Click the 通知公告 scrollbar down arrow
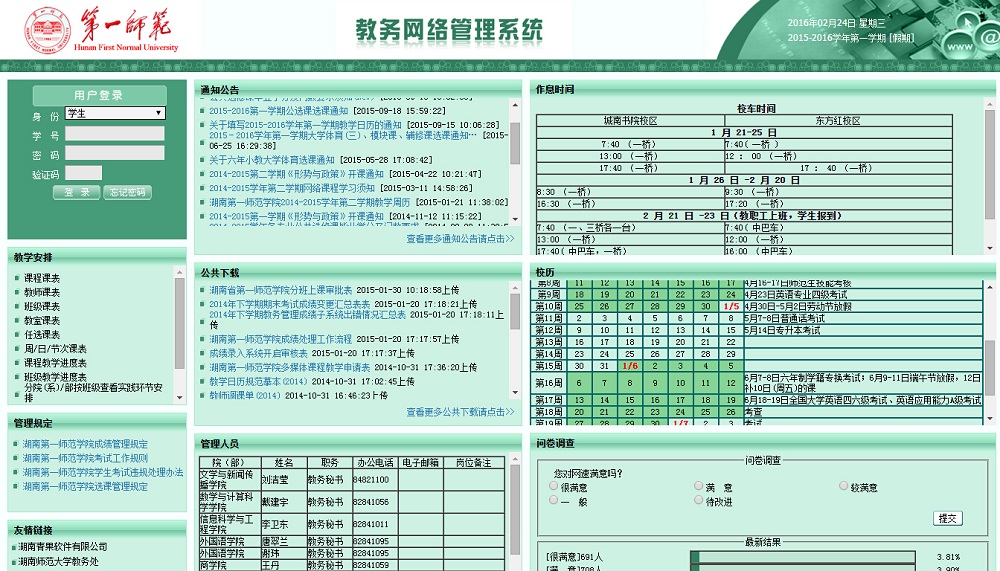Viewport: 1000px width, 571px height. pyautogui.click(x=515, y=219)
